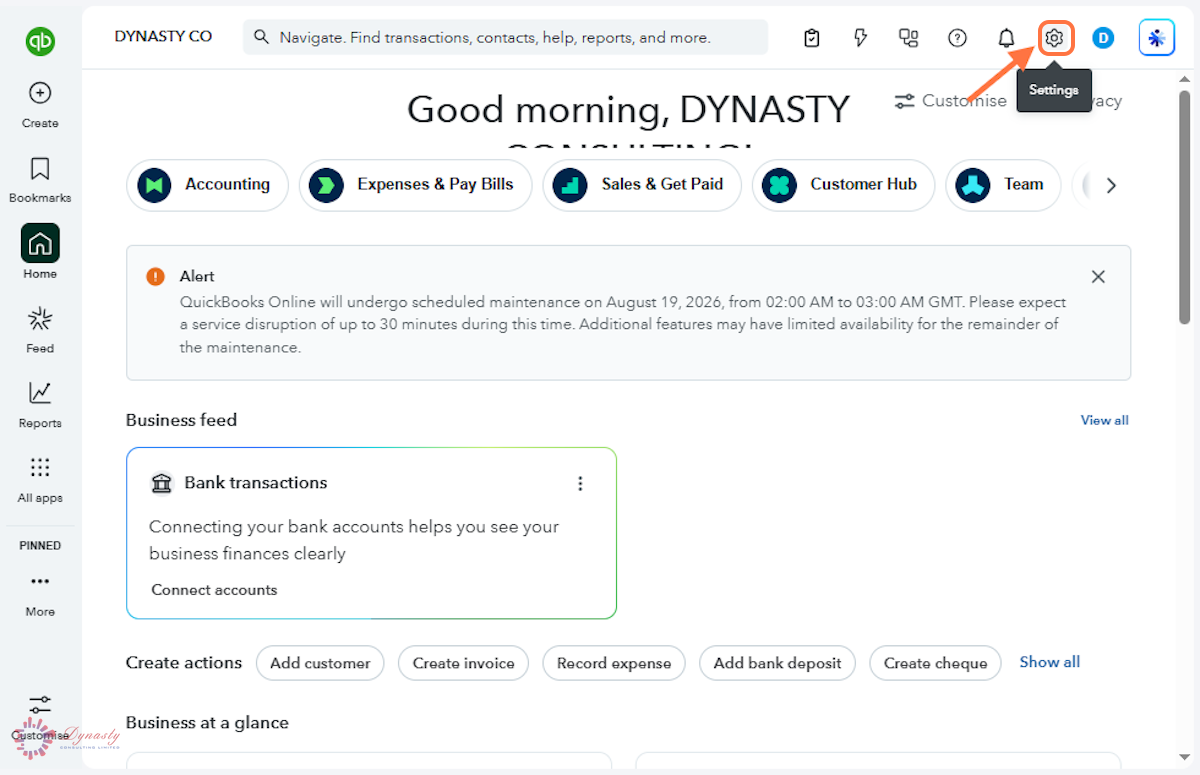Open the D profile avatar
Screen dimensions: 1200x775
tap(1103, 38)
